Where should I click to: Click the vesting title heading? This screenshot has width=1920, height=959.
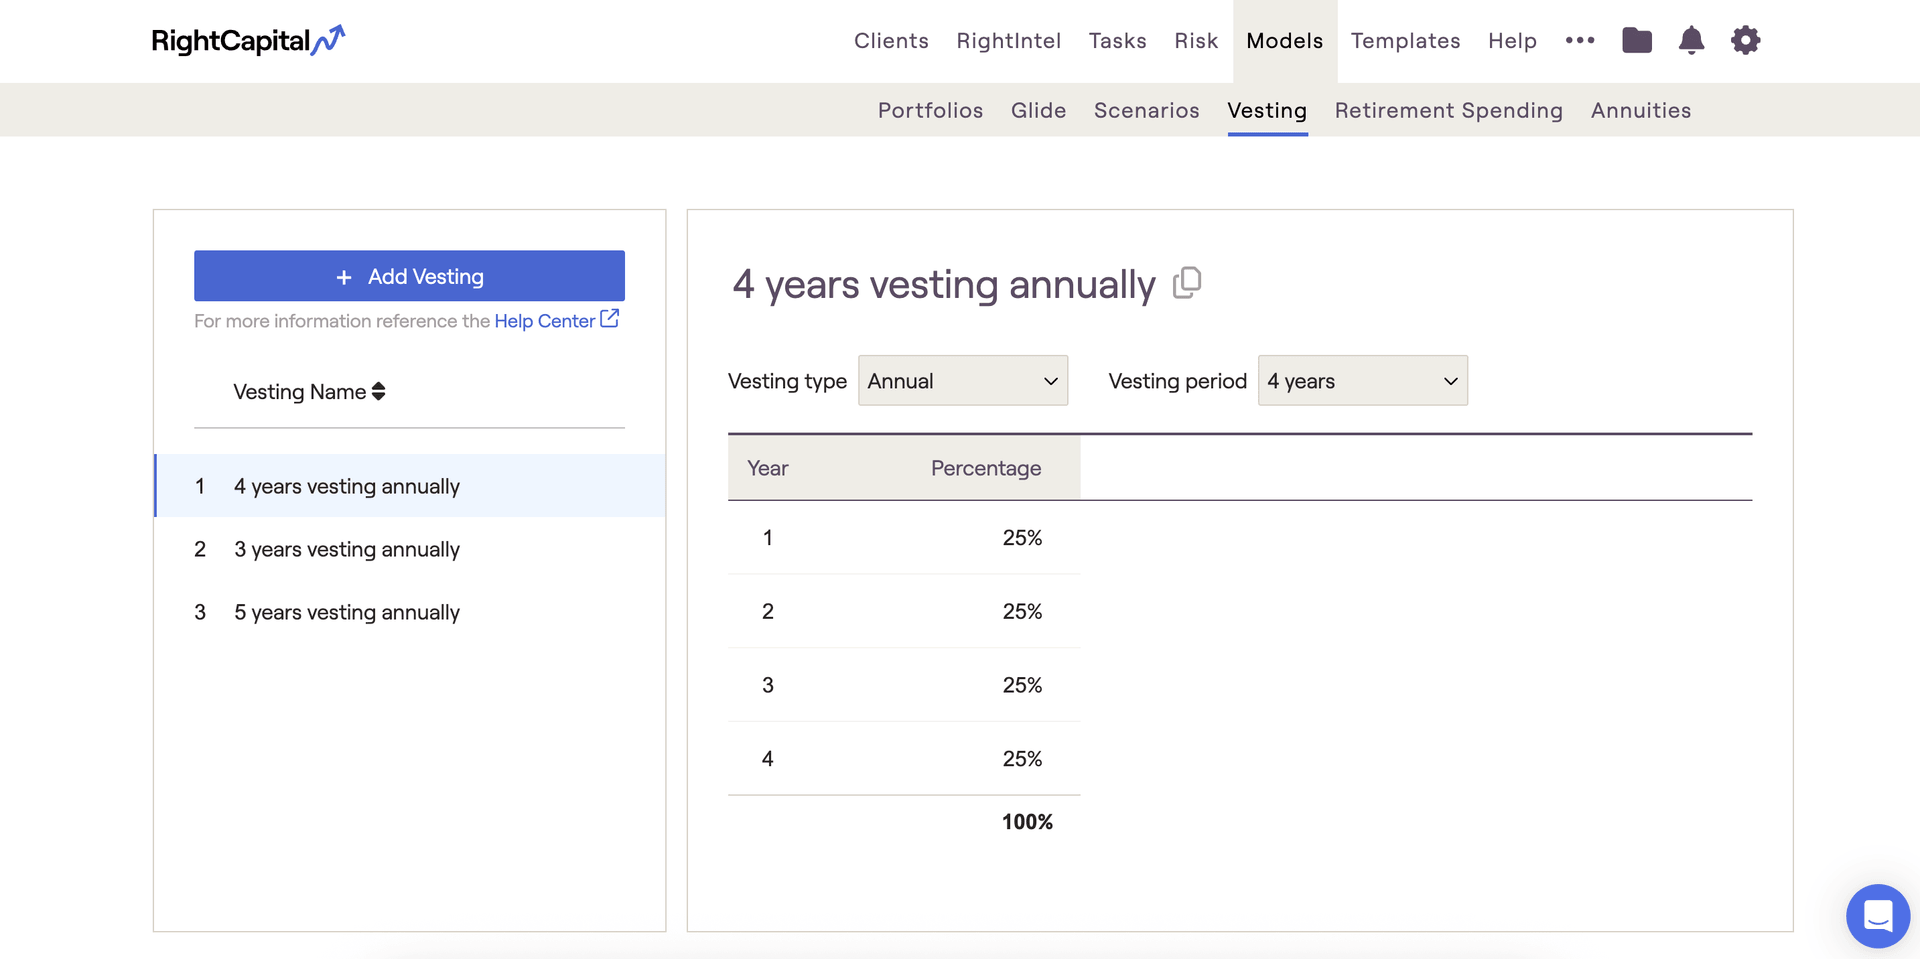pyautogui.click(x=943, y=285)
